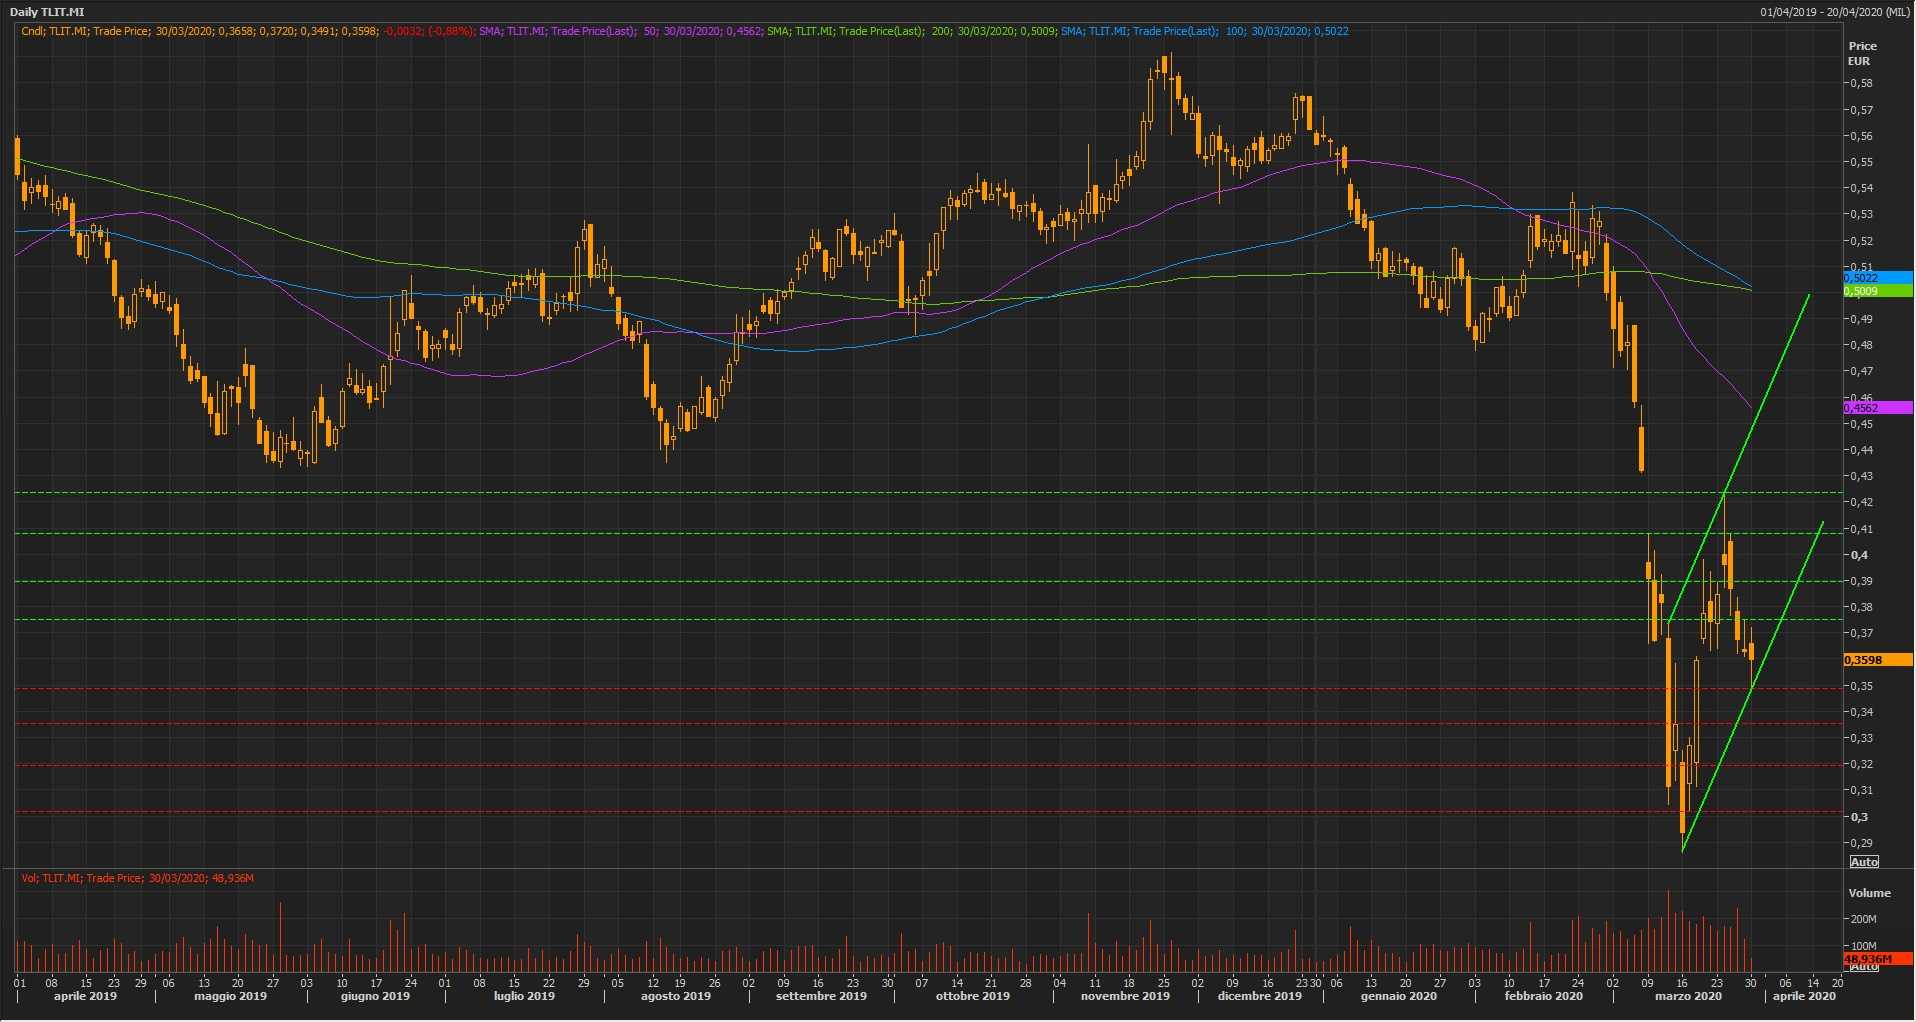Select the green SMA 200 legend entry
The image size is (1916, 1022).
910,31
